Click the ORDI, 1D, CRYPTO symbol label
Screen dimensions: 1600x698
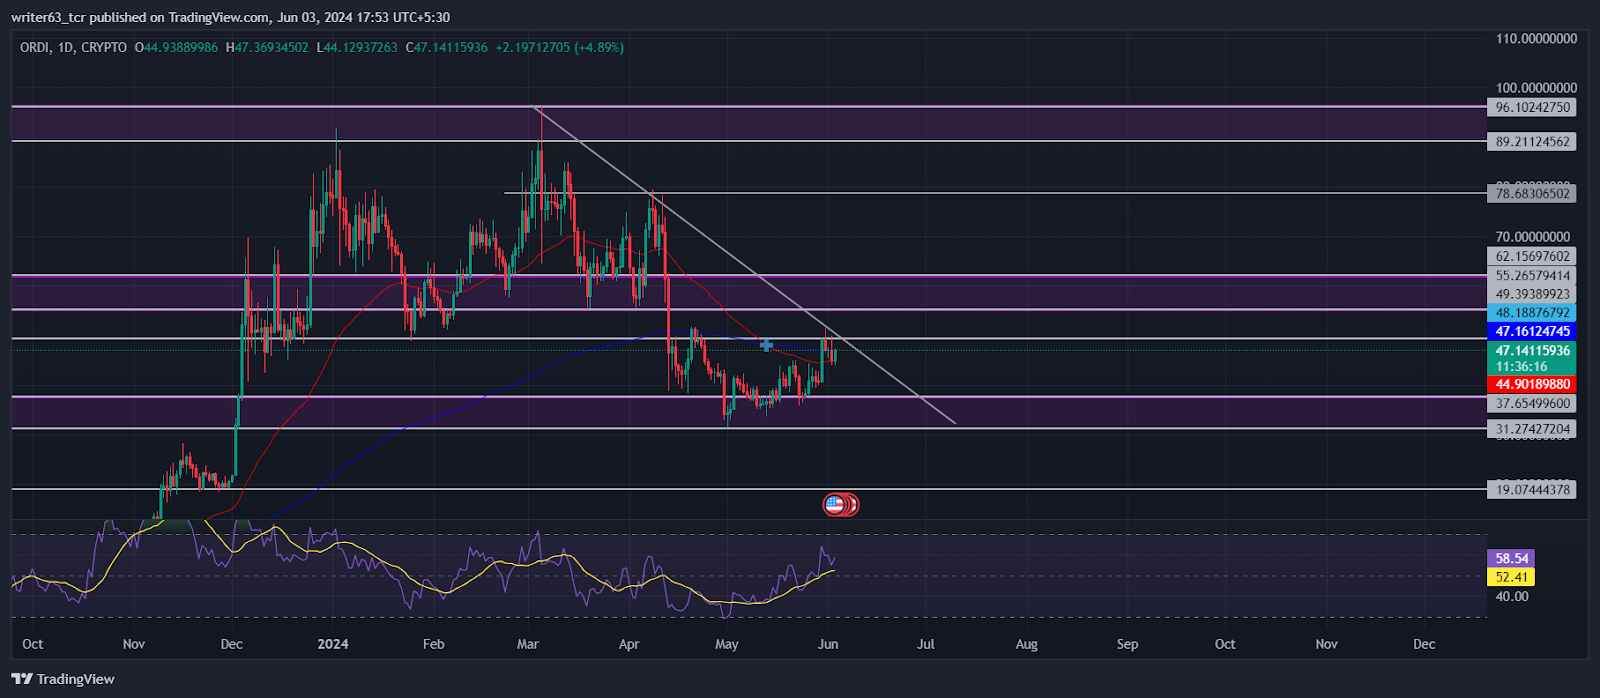tap(73, 47)
